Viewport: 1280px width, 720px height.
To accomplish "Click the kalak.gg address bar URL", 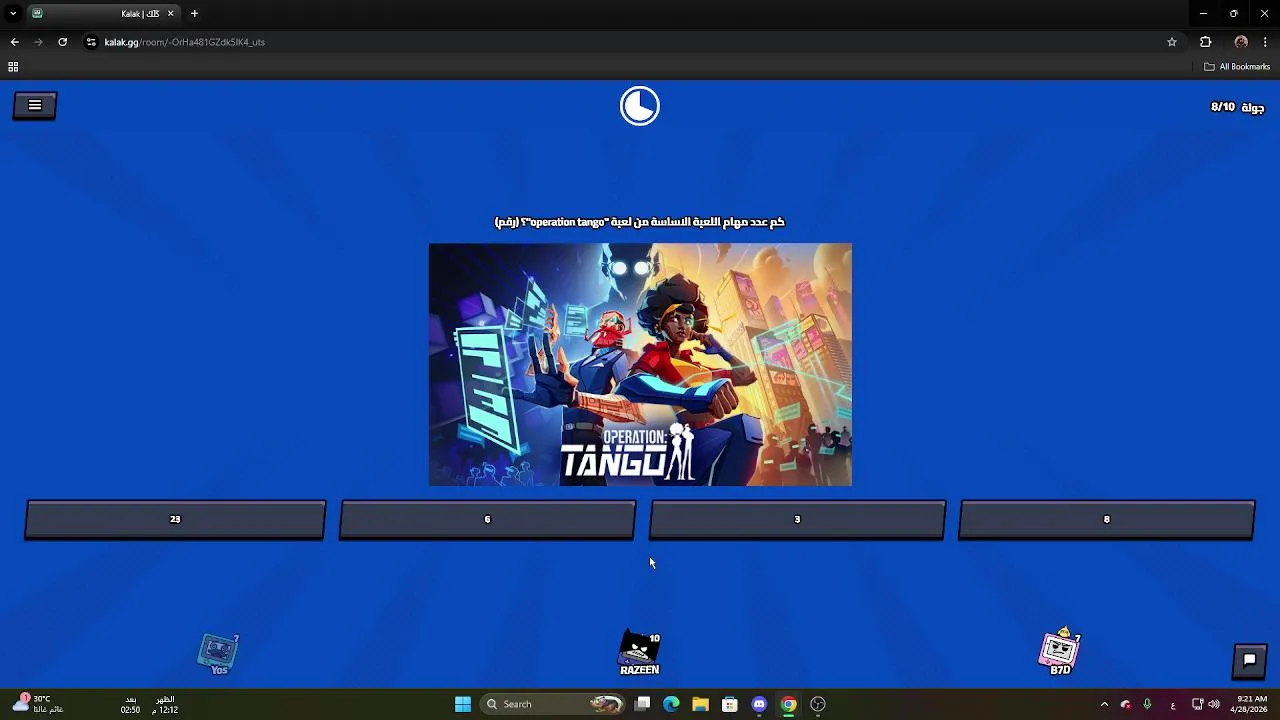I will point(185,42).
